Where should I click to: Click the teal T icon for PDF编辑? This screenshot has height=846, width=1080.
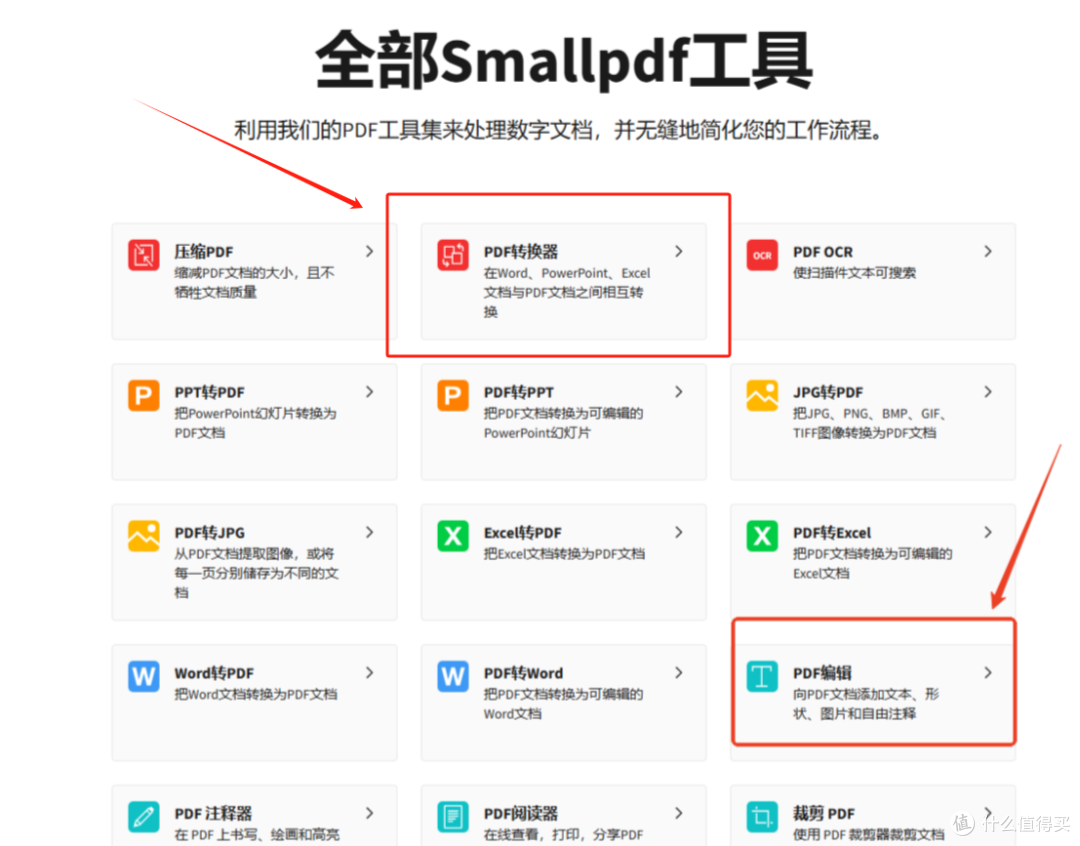762,677
